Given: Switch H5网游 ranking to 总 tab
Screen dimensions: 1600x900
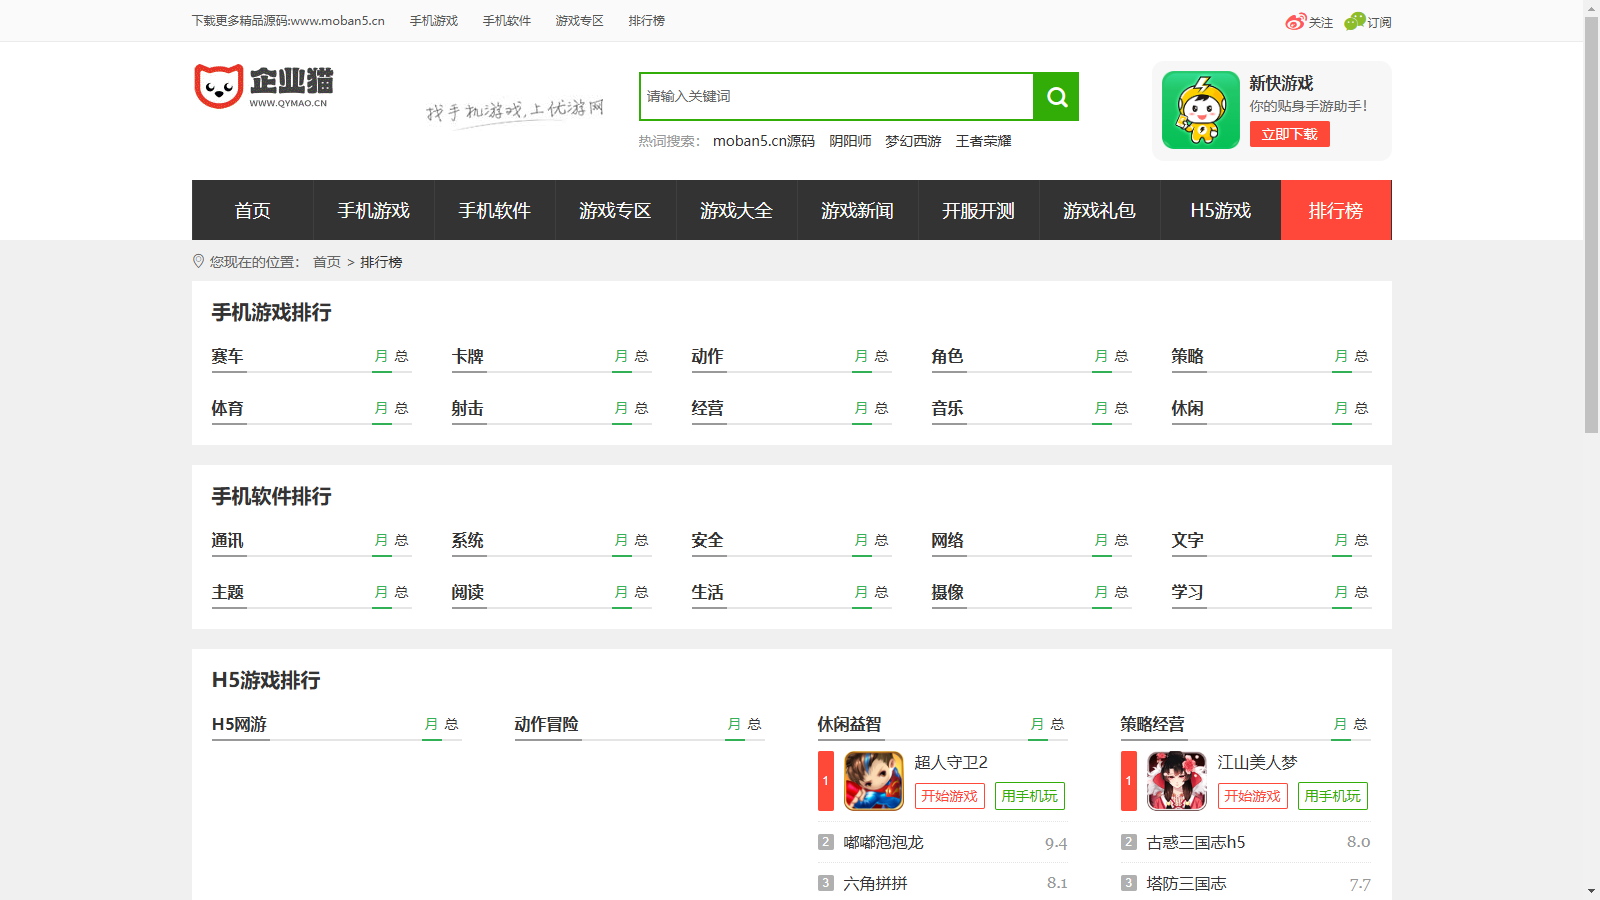Looking at the screenshot, I should pos(451,724).
